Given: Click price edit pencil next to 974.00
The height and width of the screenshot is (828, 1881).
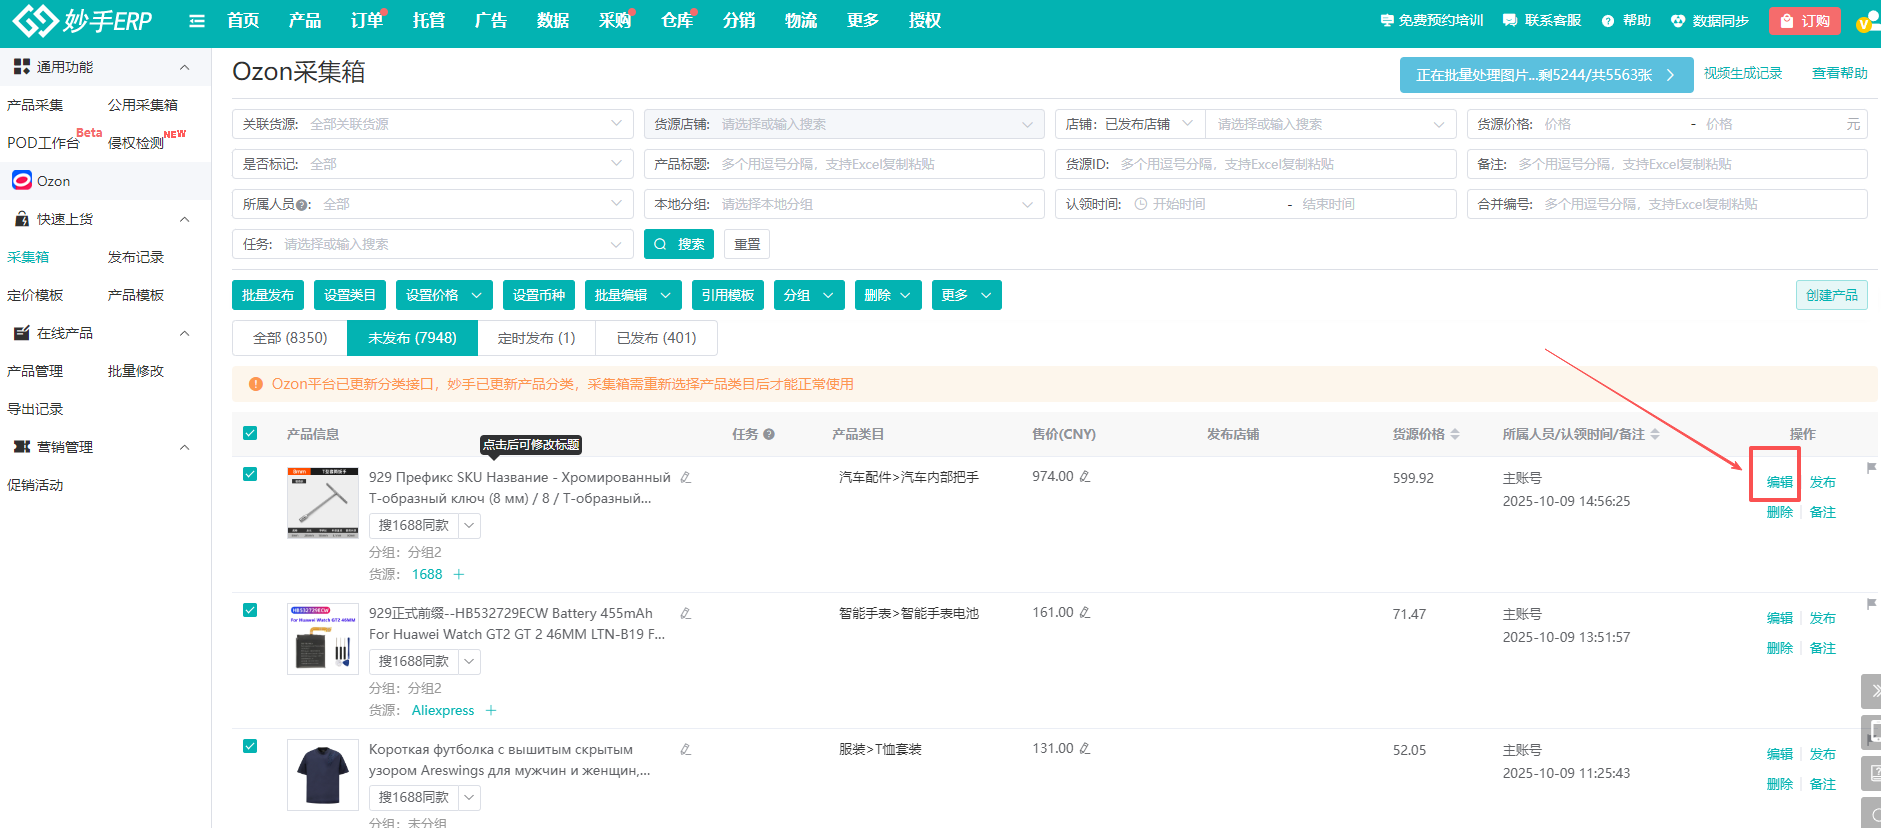Looking at the screenshot, I should click(x=1085, y=477).
